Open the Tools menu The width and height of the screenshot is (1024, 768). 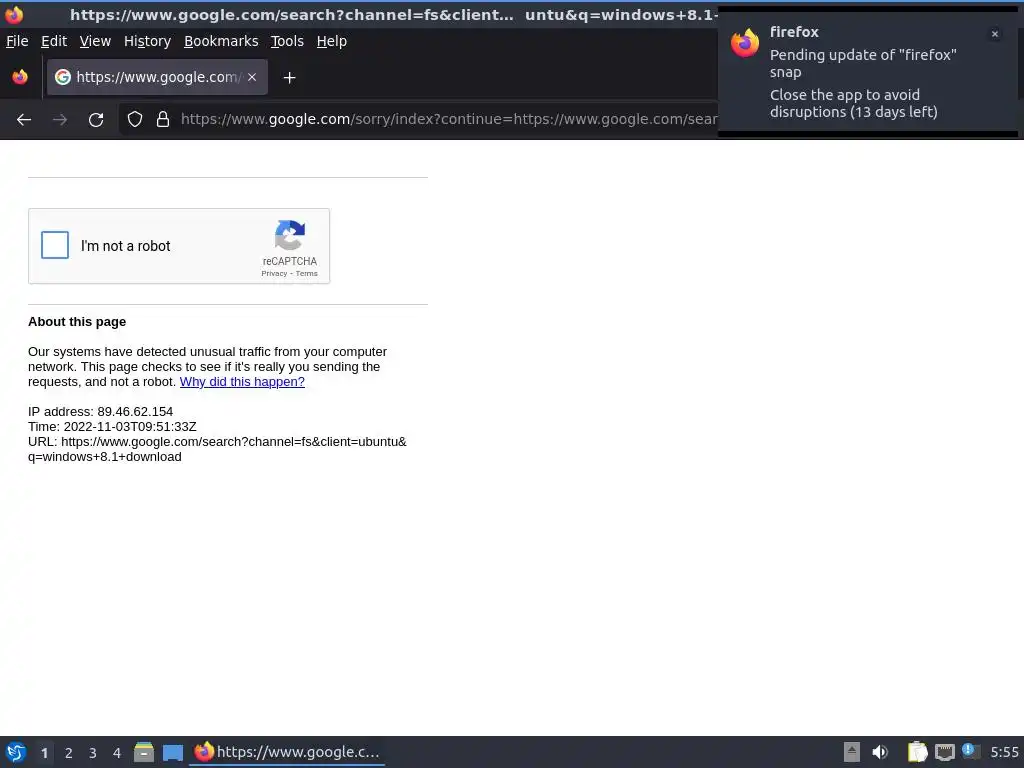[x=287, y=41]
